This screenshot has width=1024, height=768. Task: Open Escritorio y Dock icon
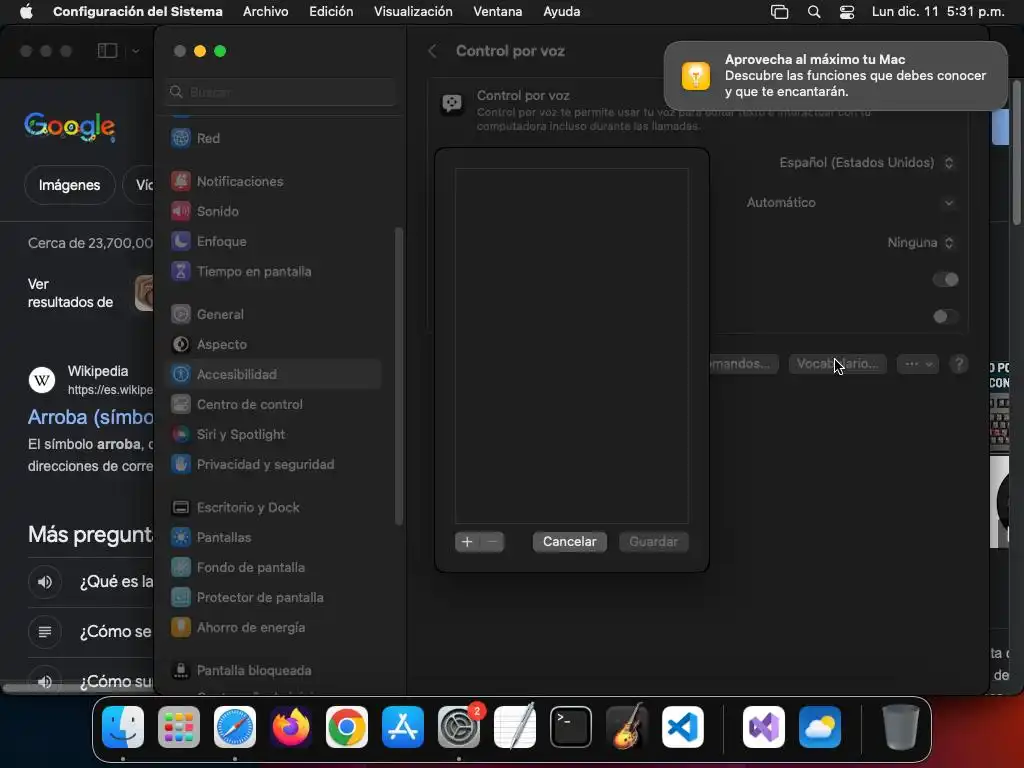pos(181,507)
